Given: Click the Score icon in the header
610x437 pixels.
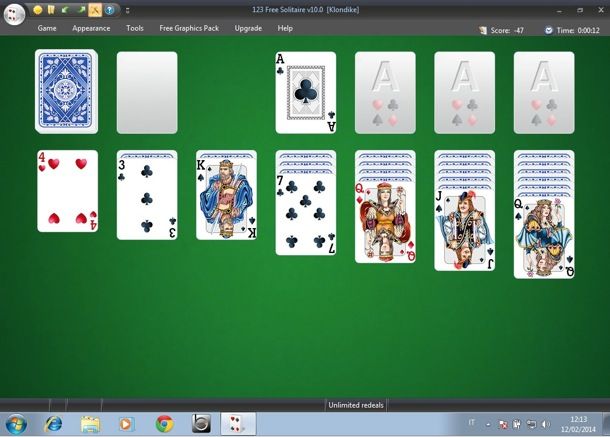Looking at the screenshot, I should point(483,30).
